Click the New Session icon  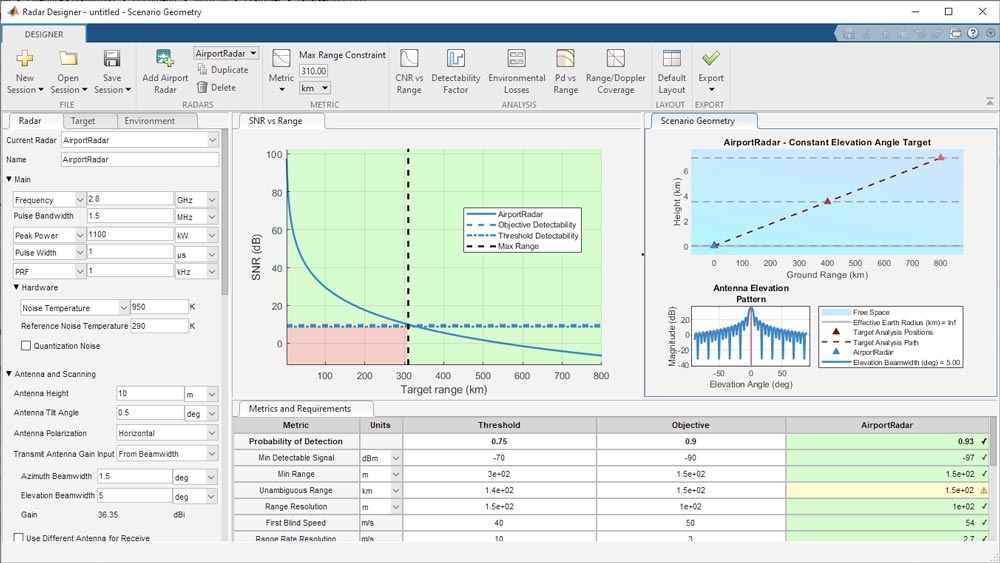(25, 59)
